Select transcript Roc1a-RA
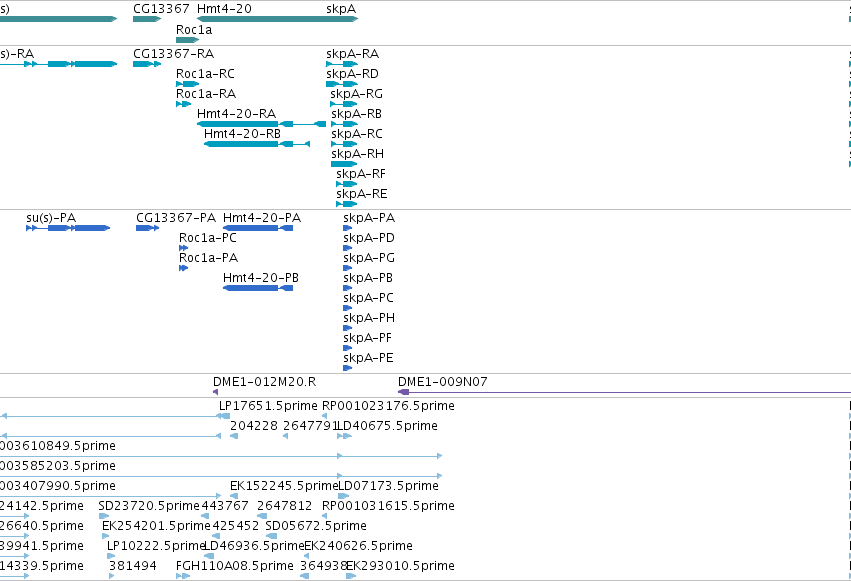The width and height of the screenshot is (851, 581). coord(206,94)
